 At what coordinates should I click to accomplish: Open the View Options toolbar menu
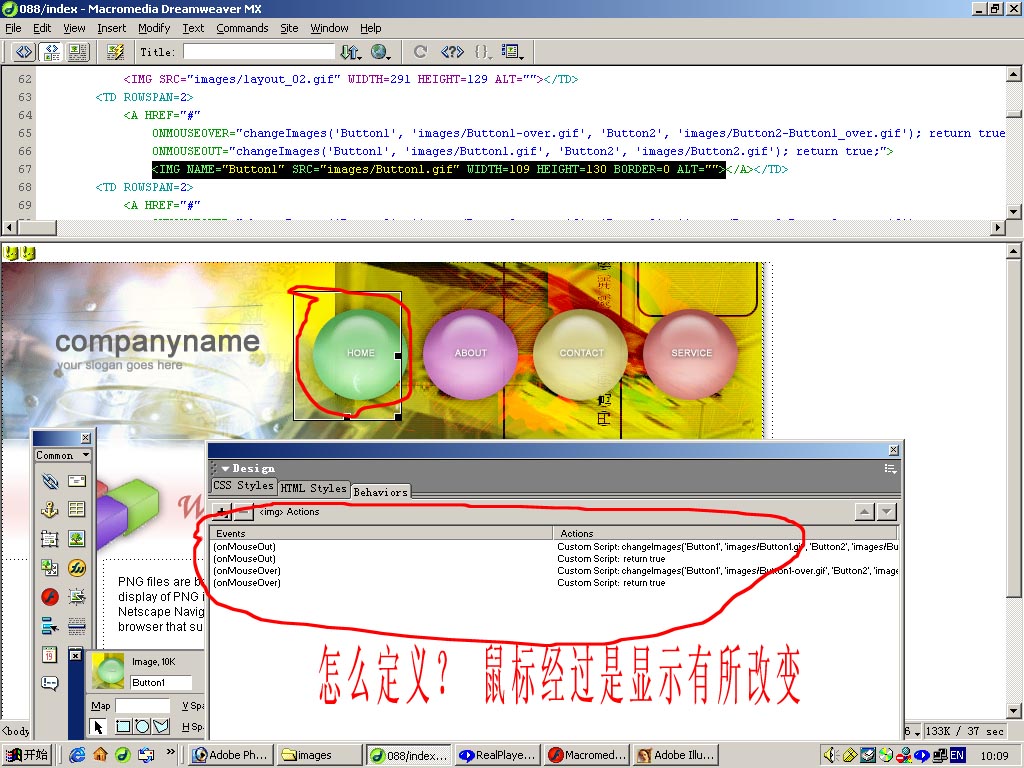coord(513,51)
